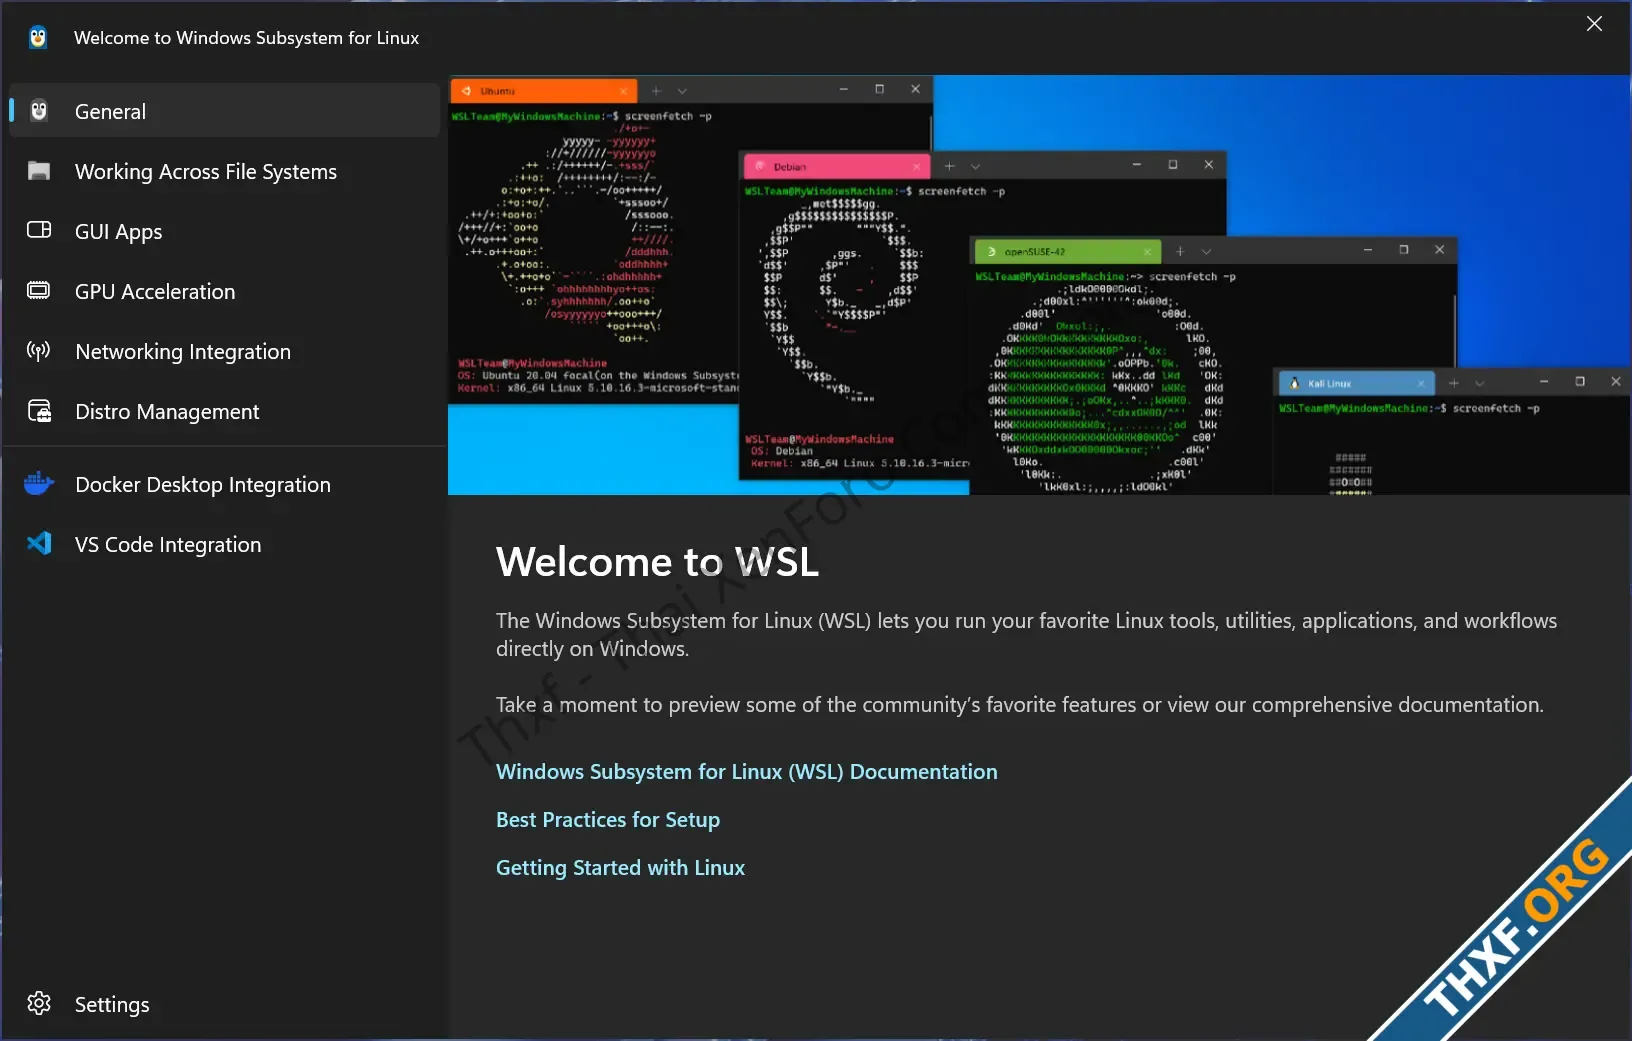Click the GPU Acceleration chip icon
This screenshot has width=1632, height=1041.
point(39,290)
